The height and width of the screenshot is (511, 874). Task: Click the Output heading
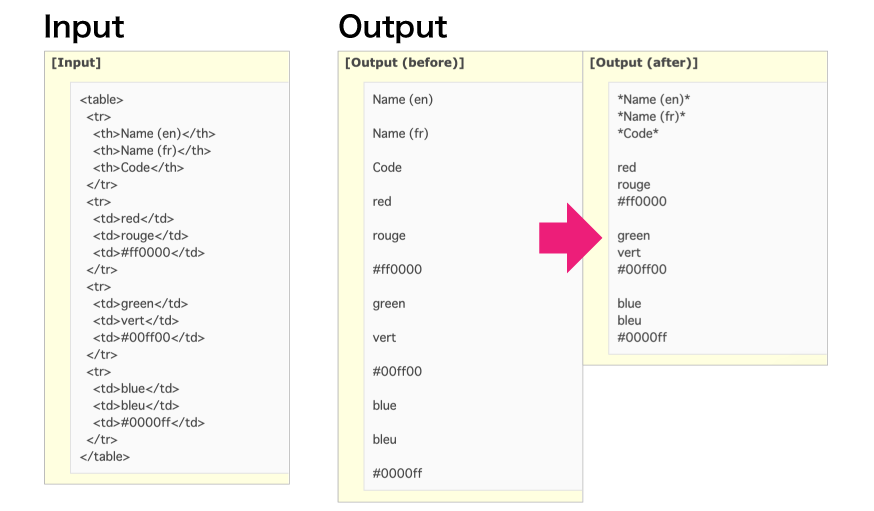393,27
